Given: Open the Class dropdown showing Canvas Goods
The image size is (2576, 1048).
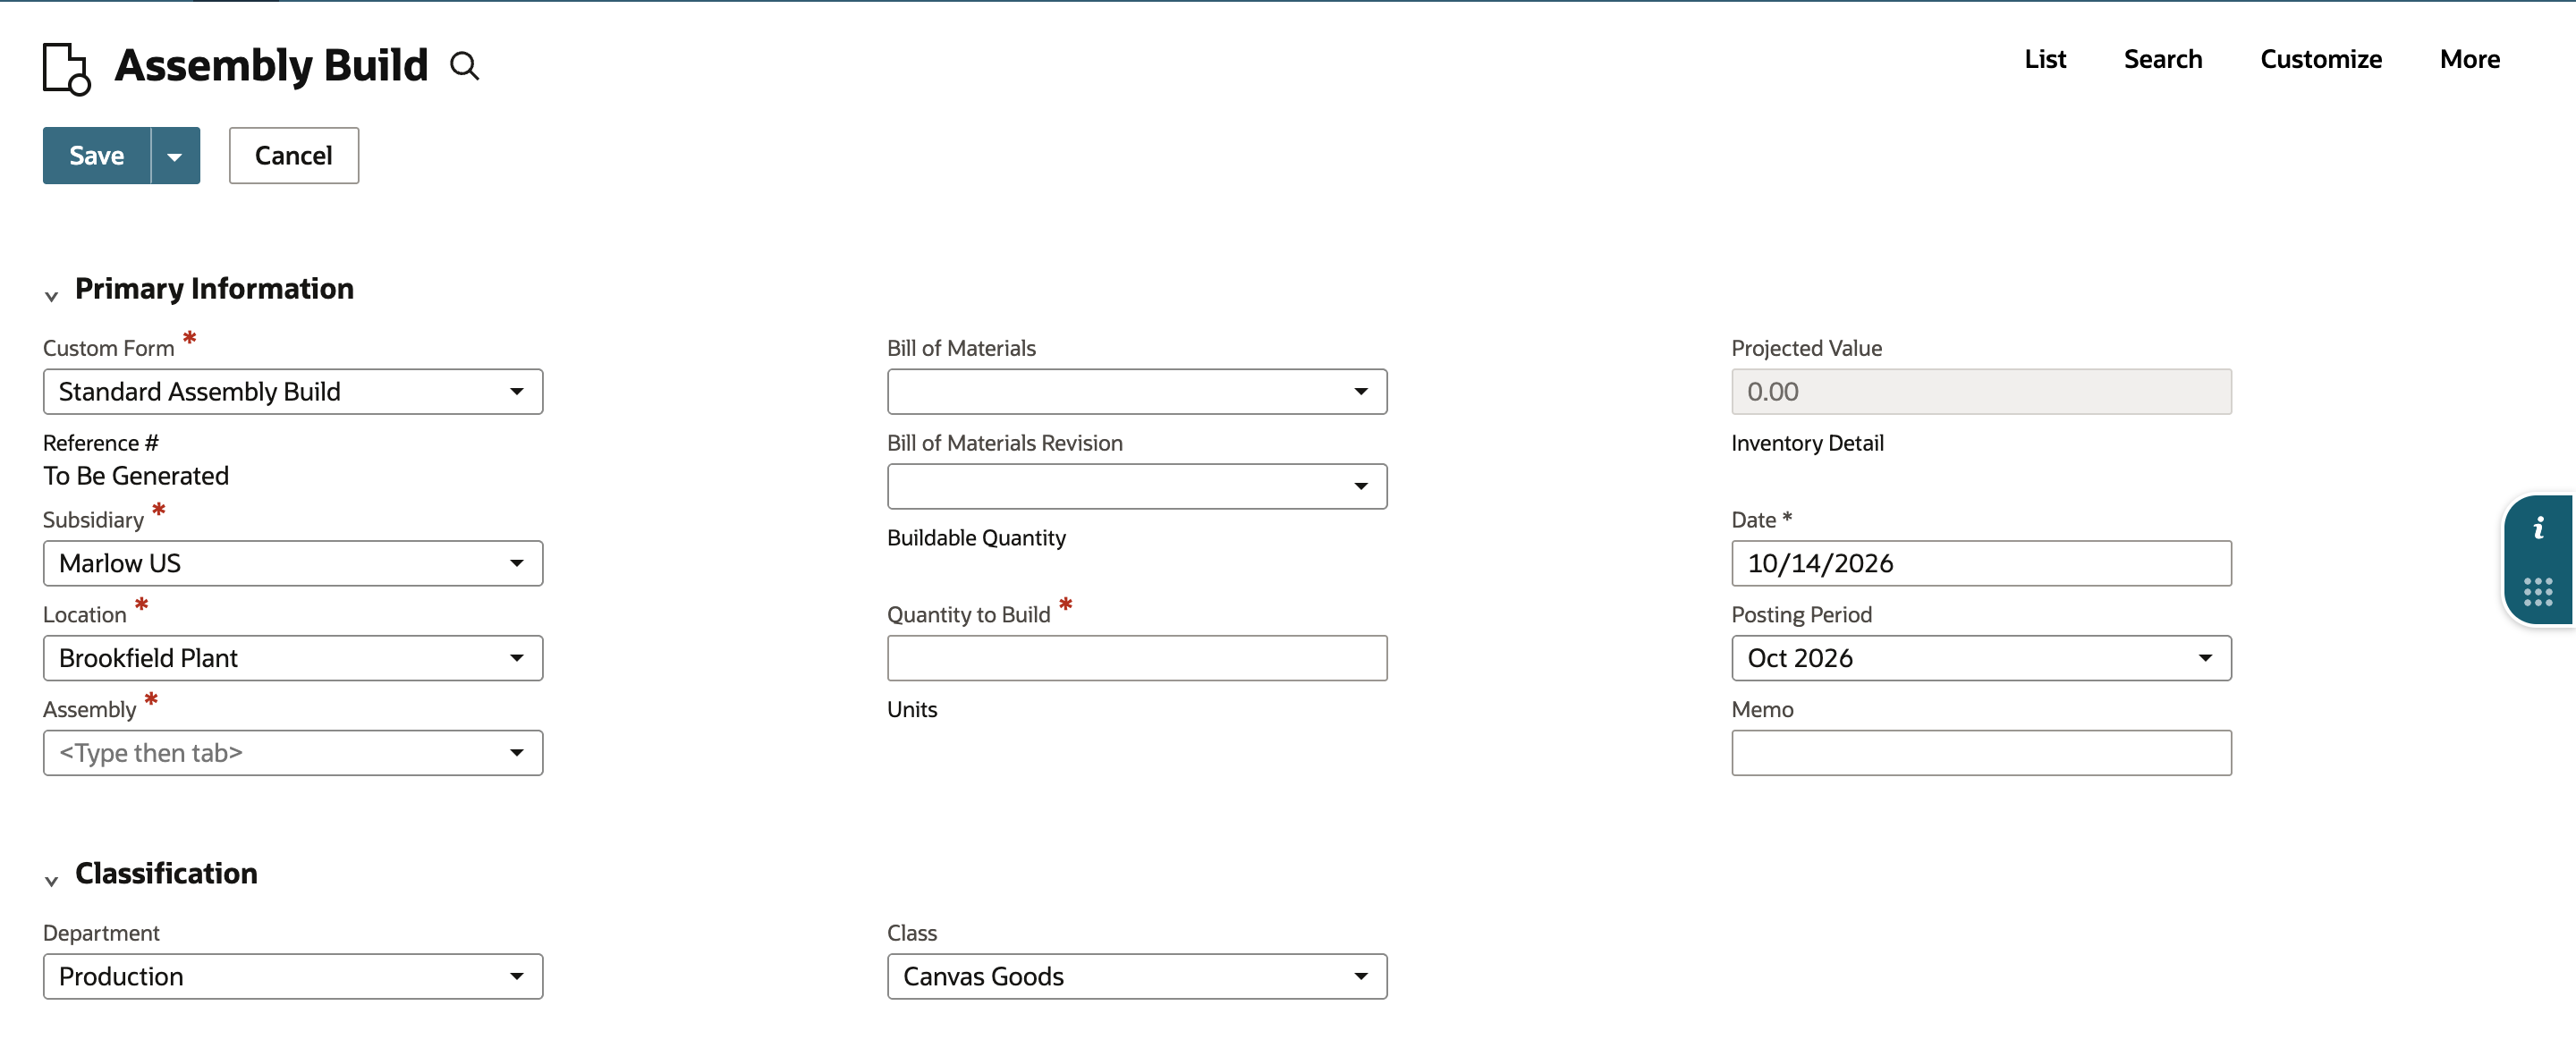Looking at the screenshot, I should click(x=1137, y=977).
